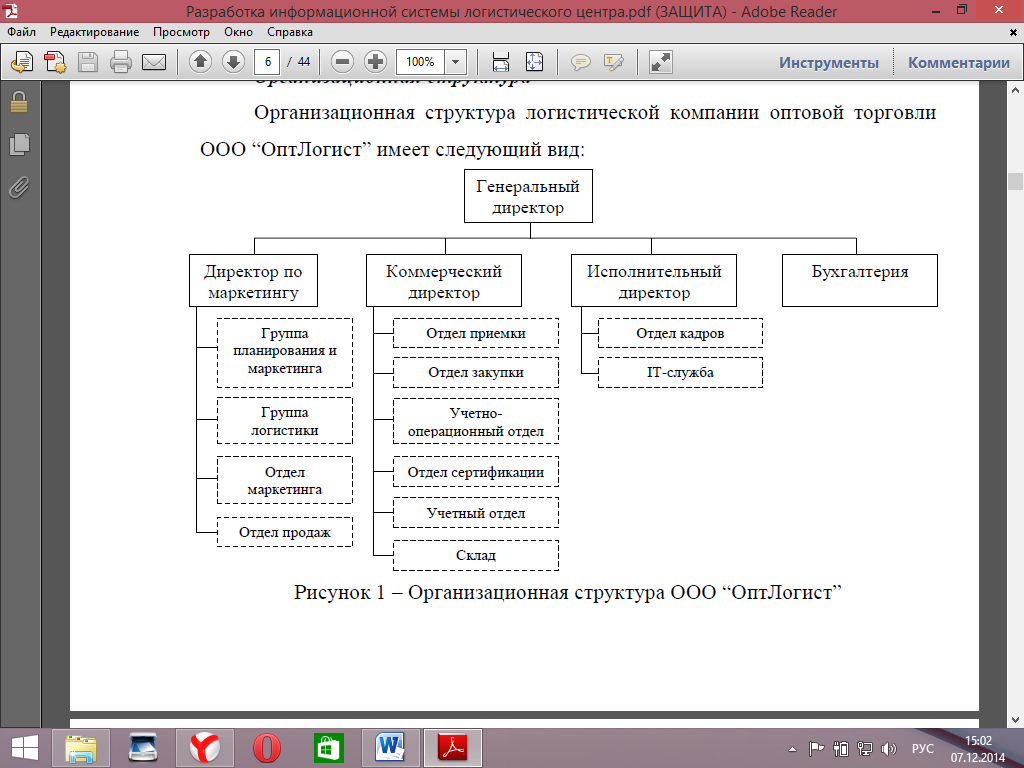This screenshot has height=768, width=1024.
Task: Zoom in with plus button
Action: (x=375, y=62)
